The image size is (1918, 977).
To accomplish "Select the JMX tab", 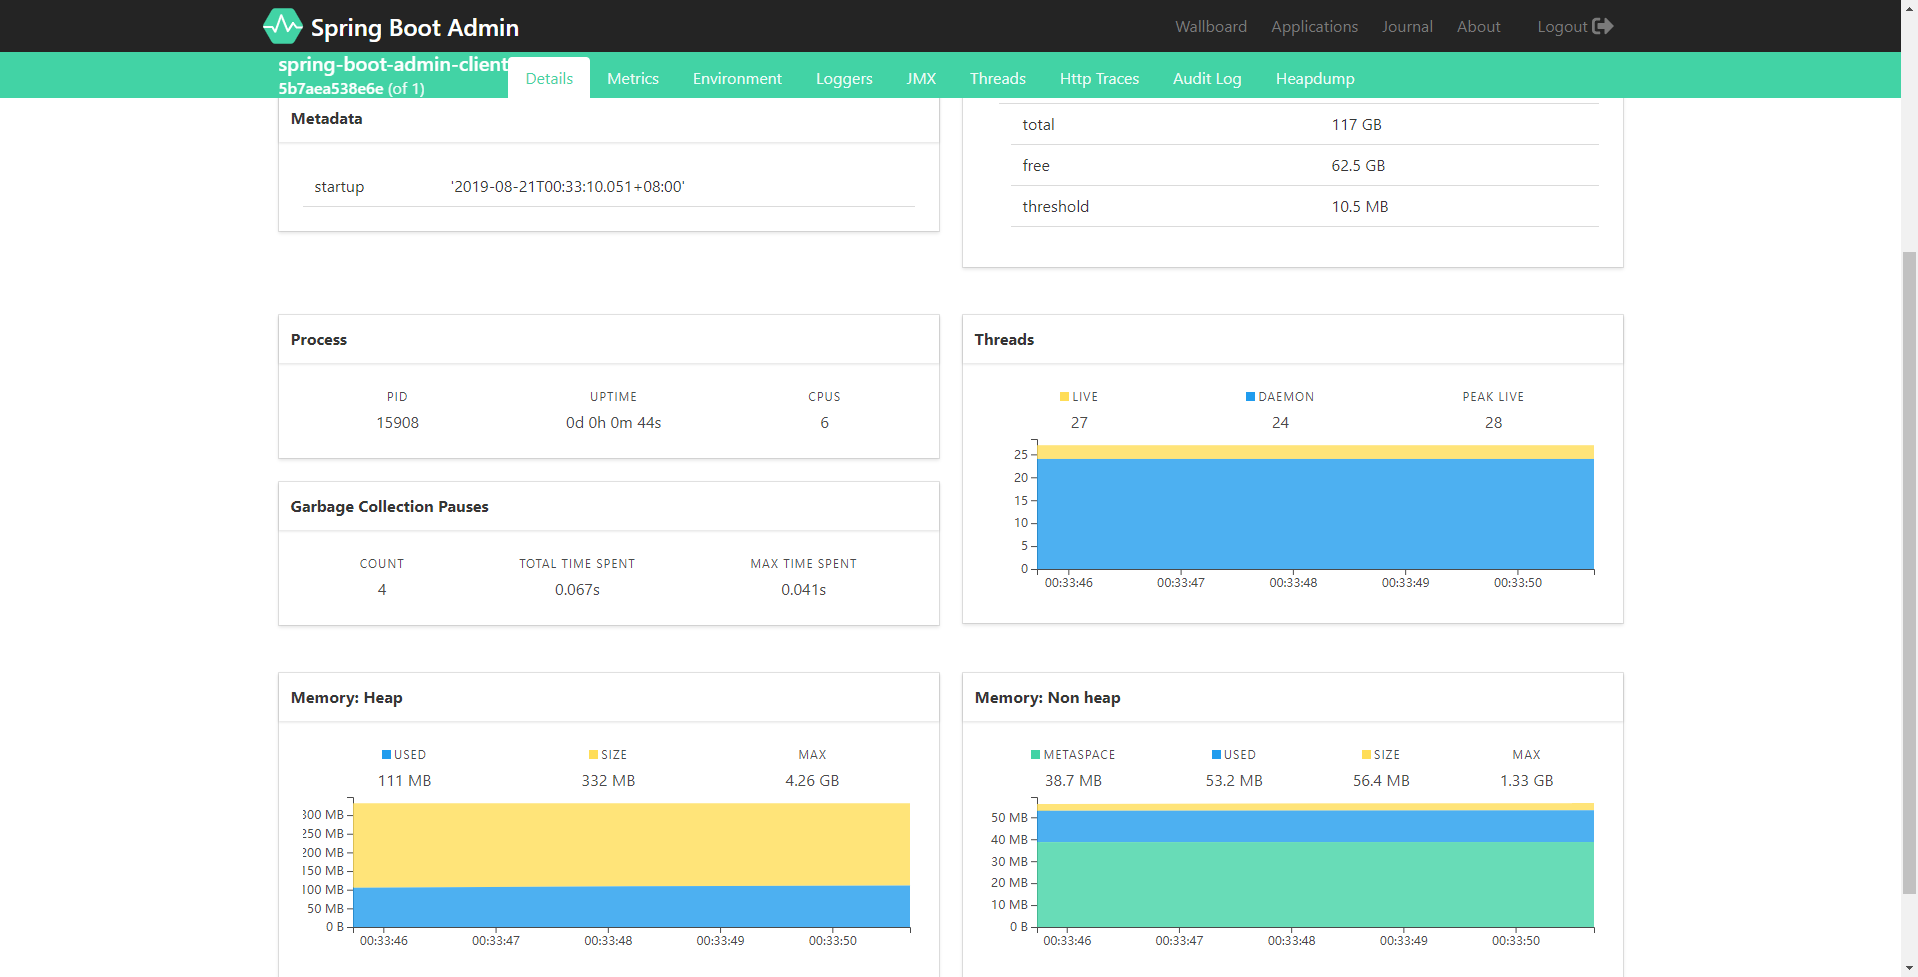I will click(921, 78).
